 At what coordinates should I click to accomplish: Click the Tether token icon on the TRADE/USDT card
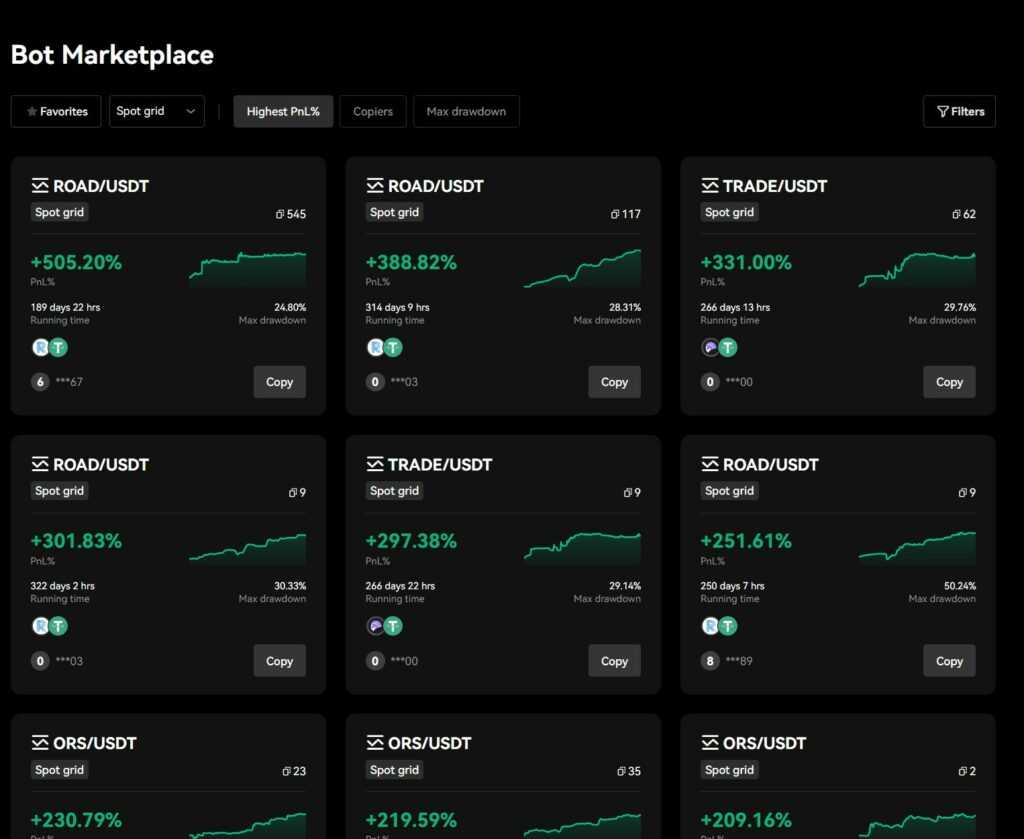tap(728, 347)
